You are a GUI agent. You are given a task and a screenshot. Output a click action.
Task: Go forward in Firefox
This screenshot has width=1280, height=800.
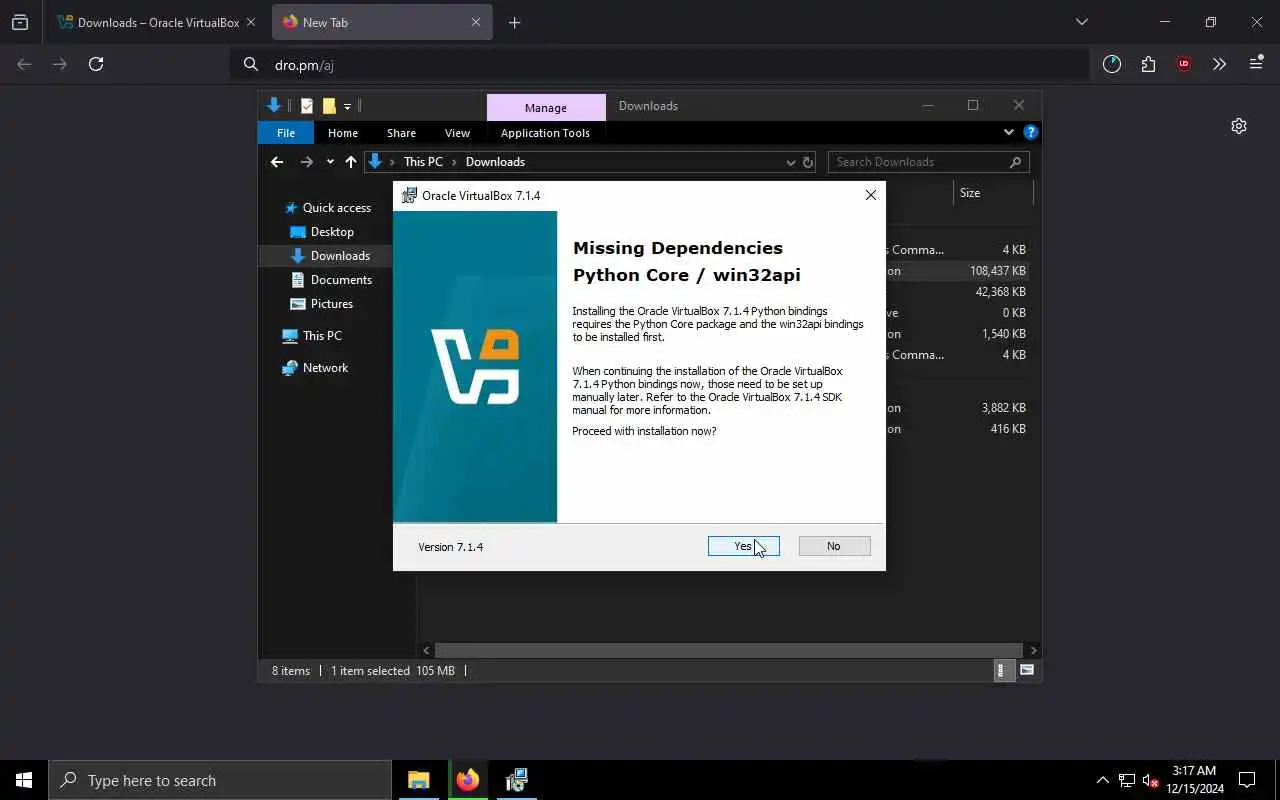tap(60, 64)
